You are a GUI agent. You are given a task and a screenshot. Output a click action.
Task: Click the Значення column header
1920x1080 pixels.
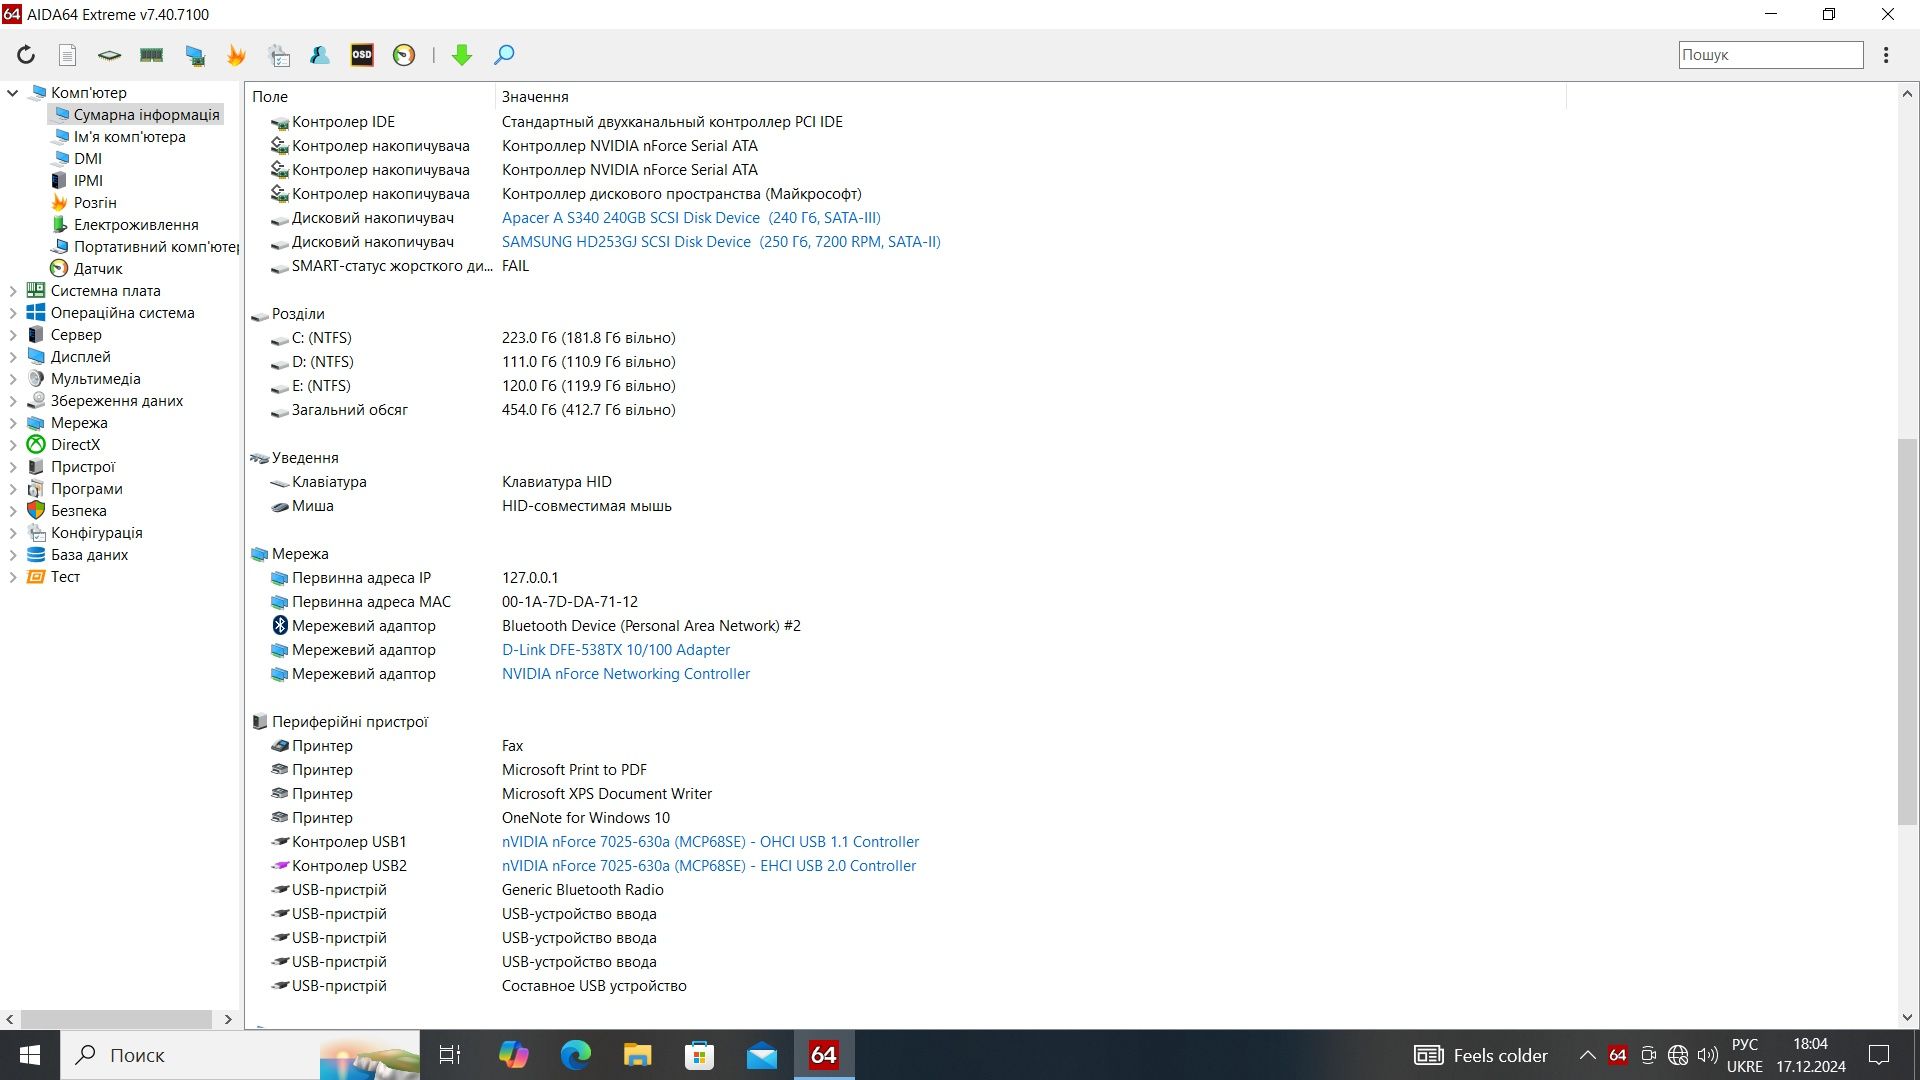(1030, 97)
